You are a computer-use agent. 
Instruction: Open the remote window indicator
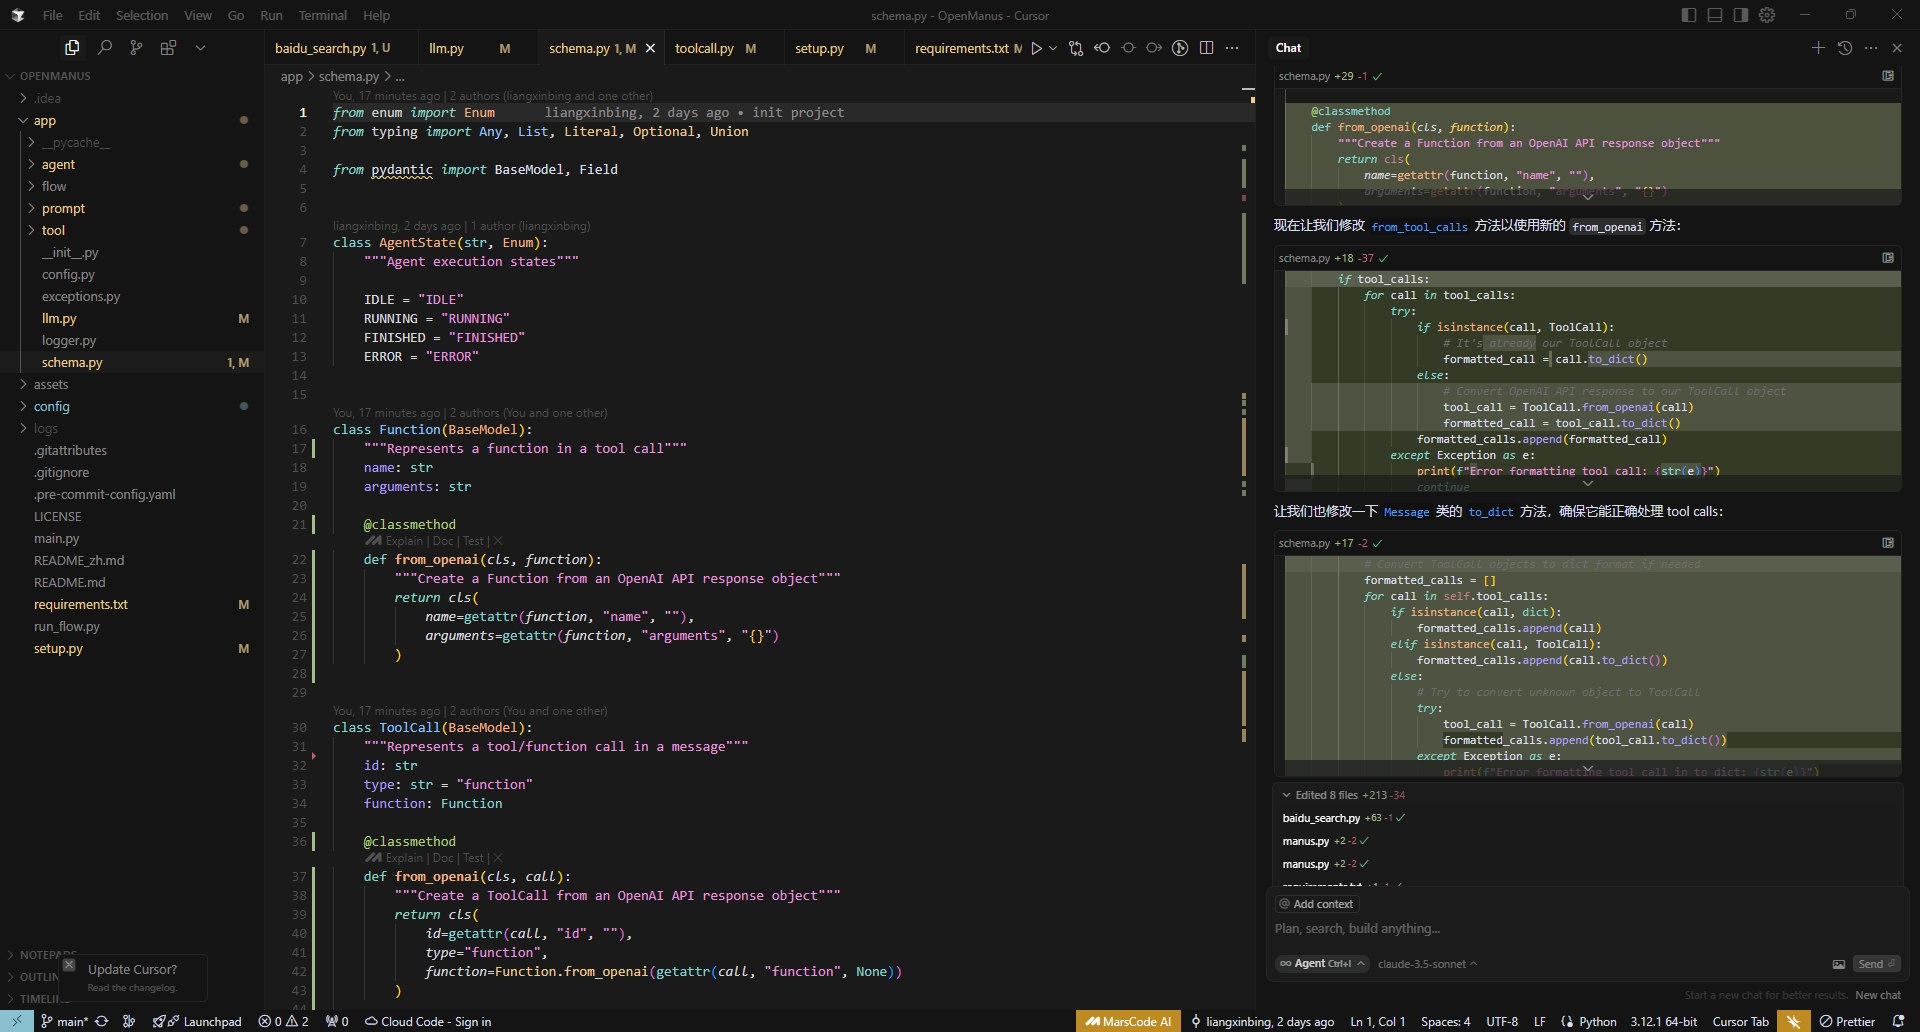tap(17, 1021)
